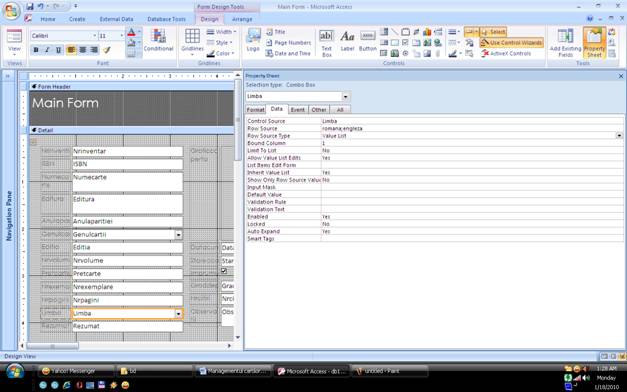
Task: Toggle Use Control Wizards
Action: [512, 42]
